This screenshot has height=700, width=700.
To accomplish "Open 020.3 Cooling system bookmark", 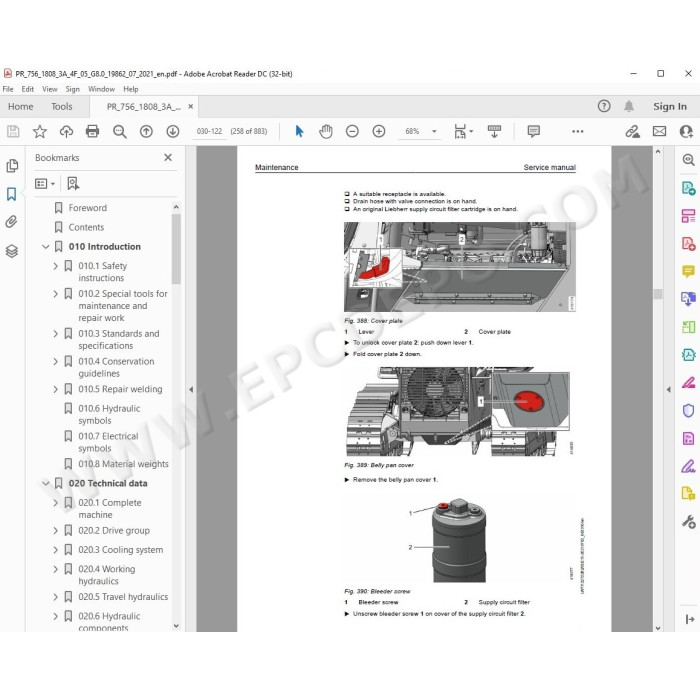I will click(121, 550).
